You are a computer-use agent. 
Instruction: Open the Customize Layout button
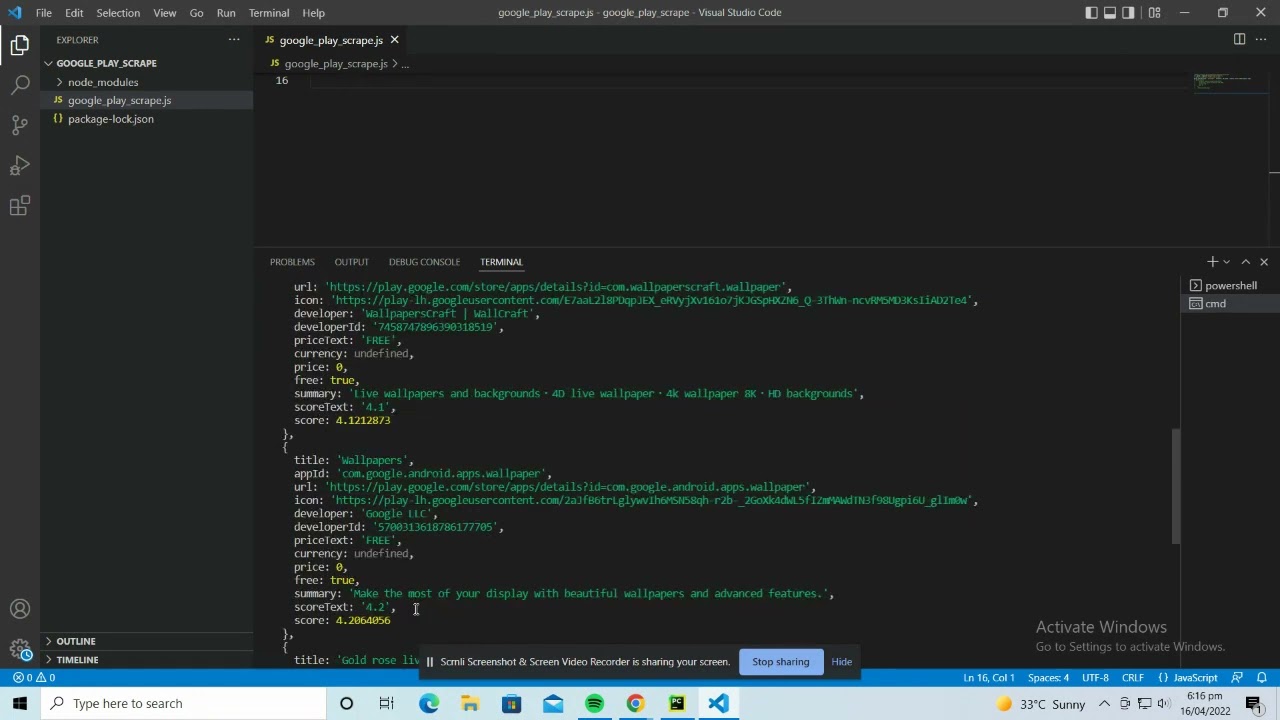[1155, 13]
